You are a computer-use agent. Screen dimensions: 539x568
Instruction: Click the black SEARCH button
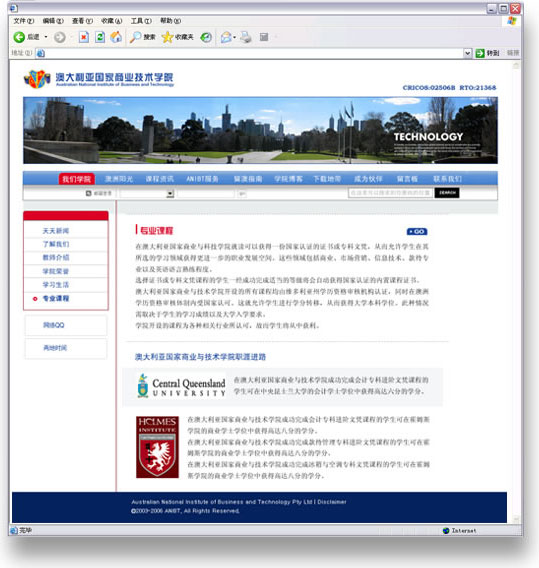tap(447, 193)
